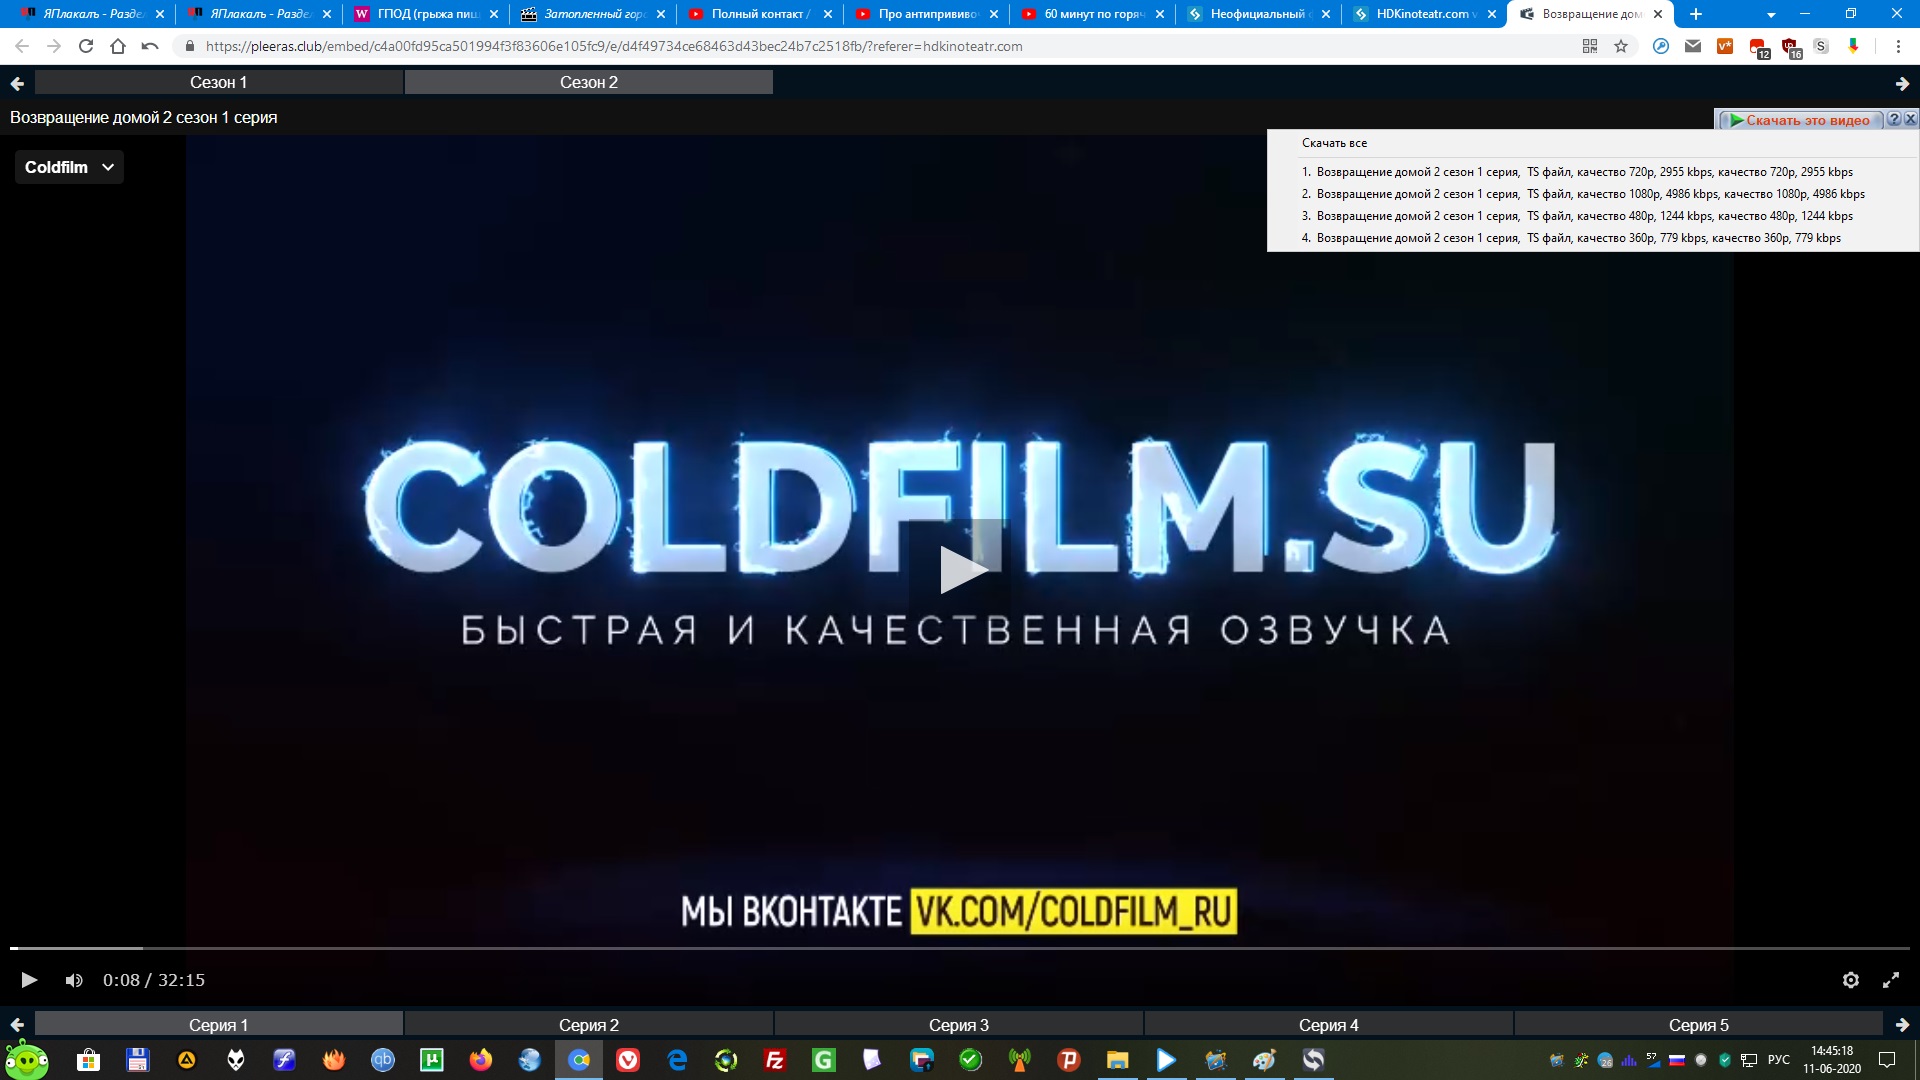Enter fullscreen mode with expand icon
This screenshot has height=1080, width=1920.
click(1890, 980)
